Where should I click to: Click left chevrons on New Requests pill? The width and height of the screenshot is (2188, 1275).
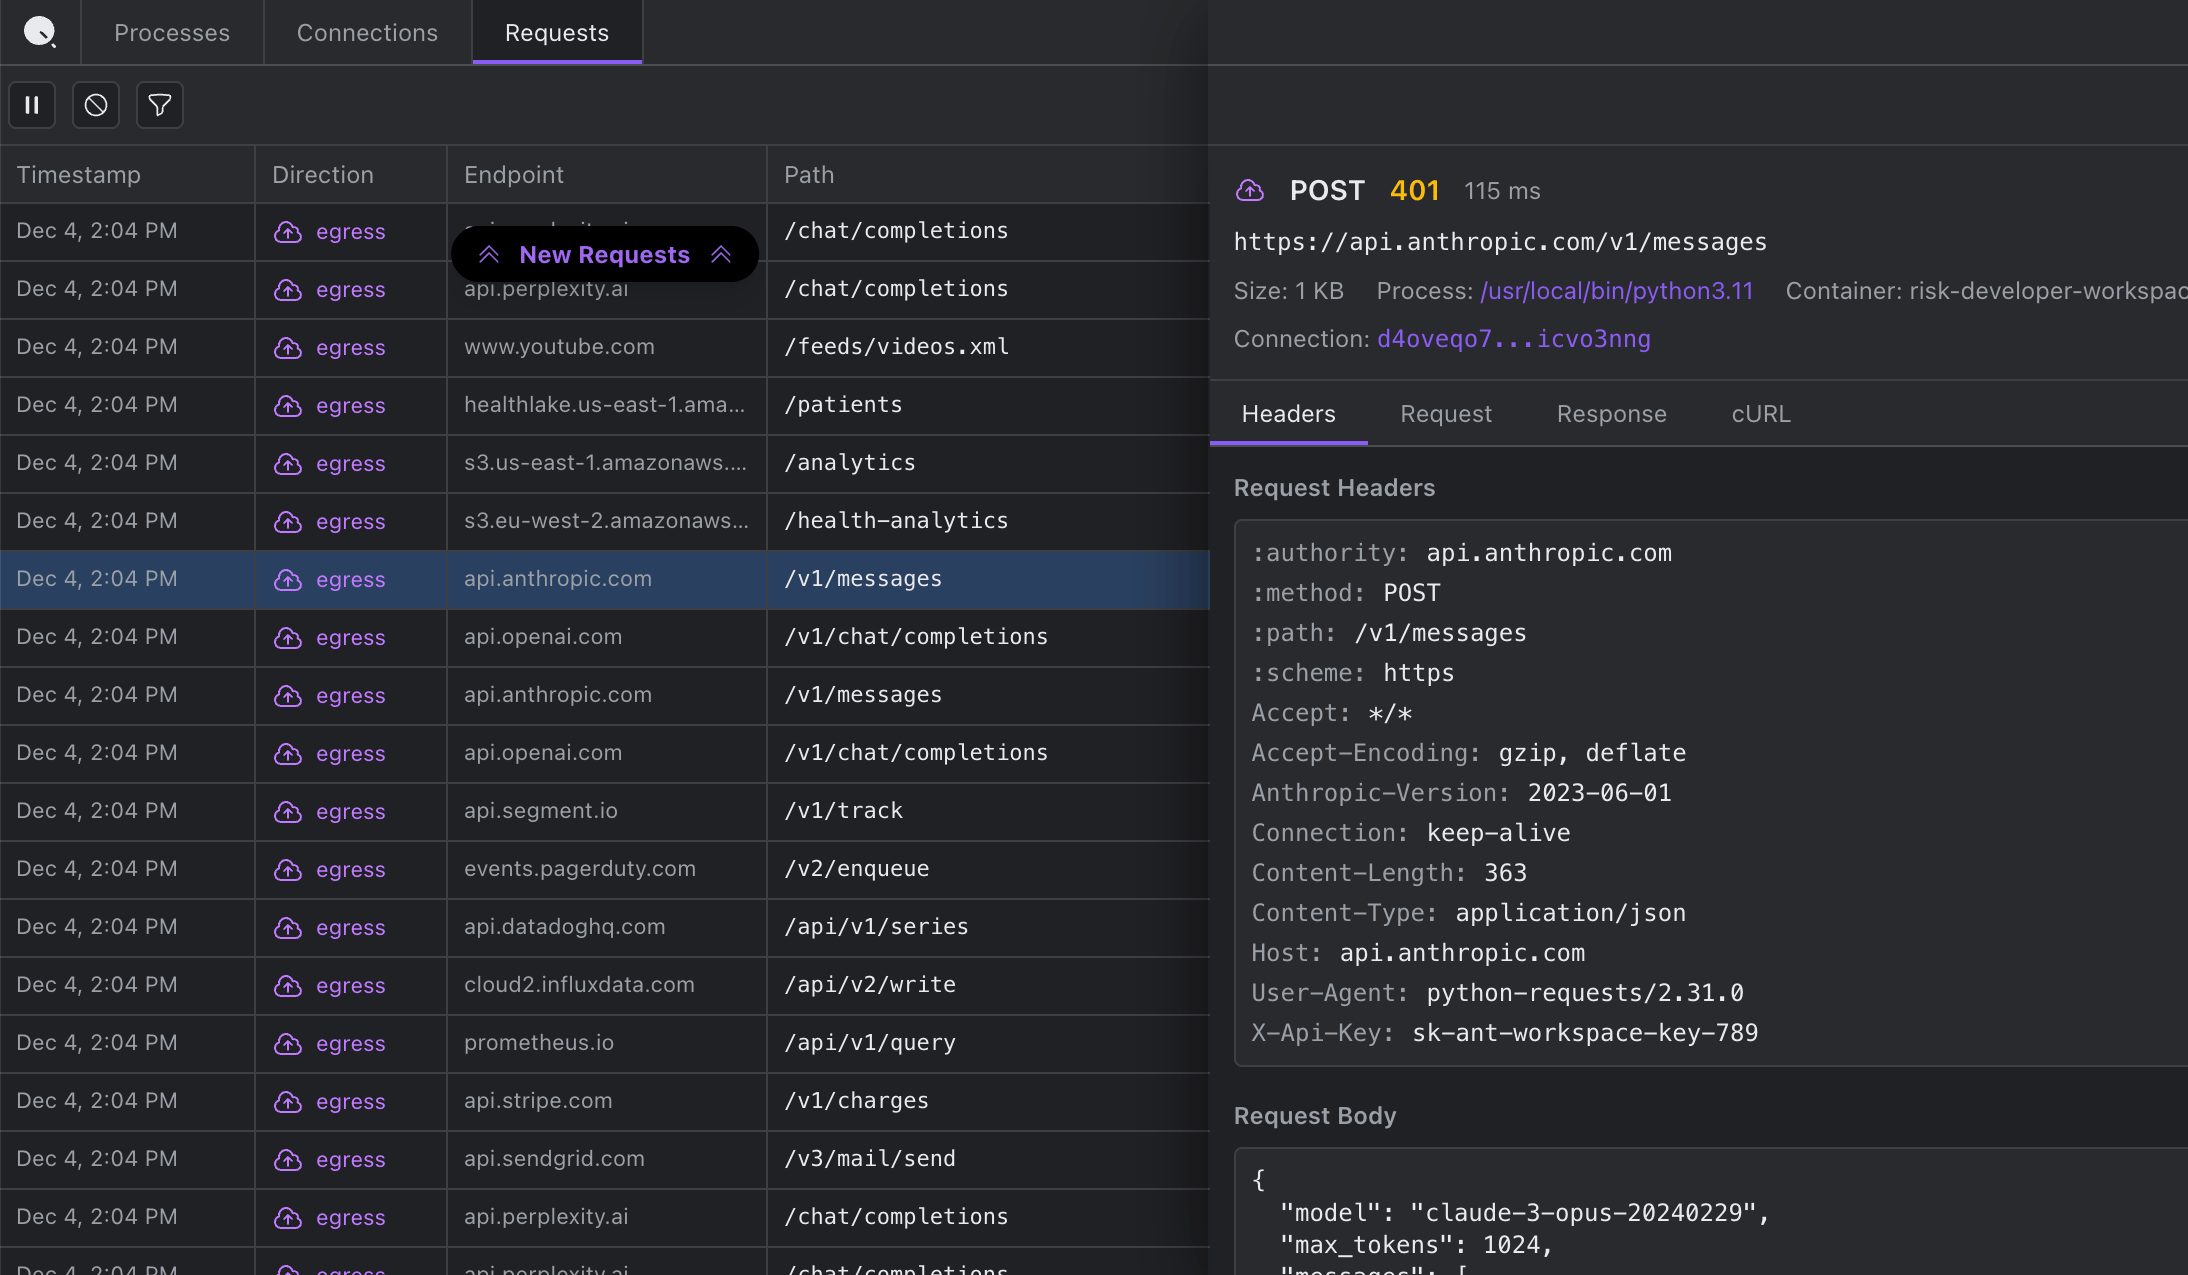click(x=489, y=255)
